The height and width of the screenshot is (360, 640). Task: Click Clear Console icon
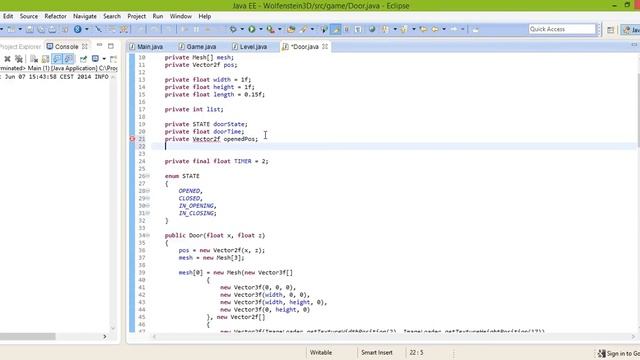(34, 59)
